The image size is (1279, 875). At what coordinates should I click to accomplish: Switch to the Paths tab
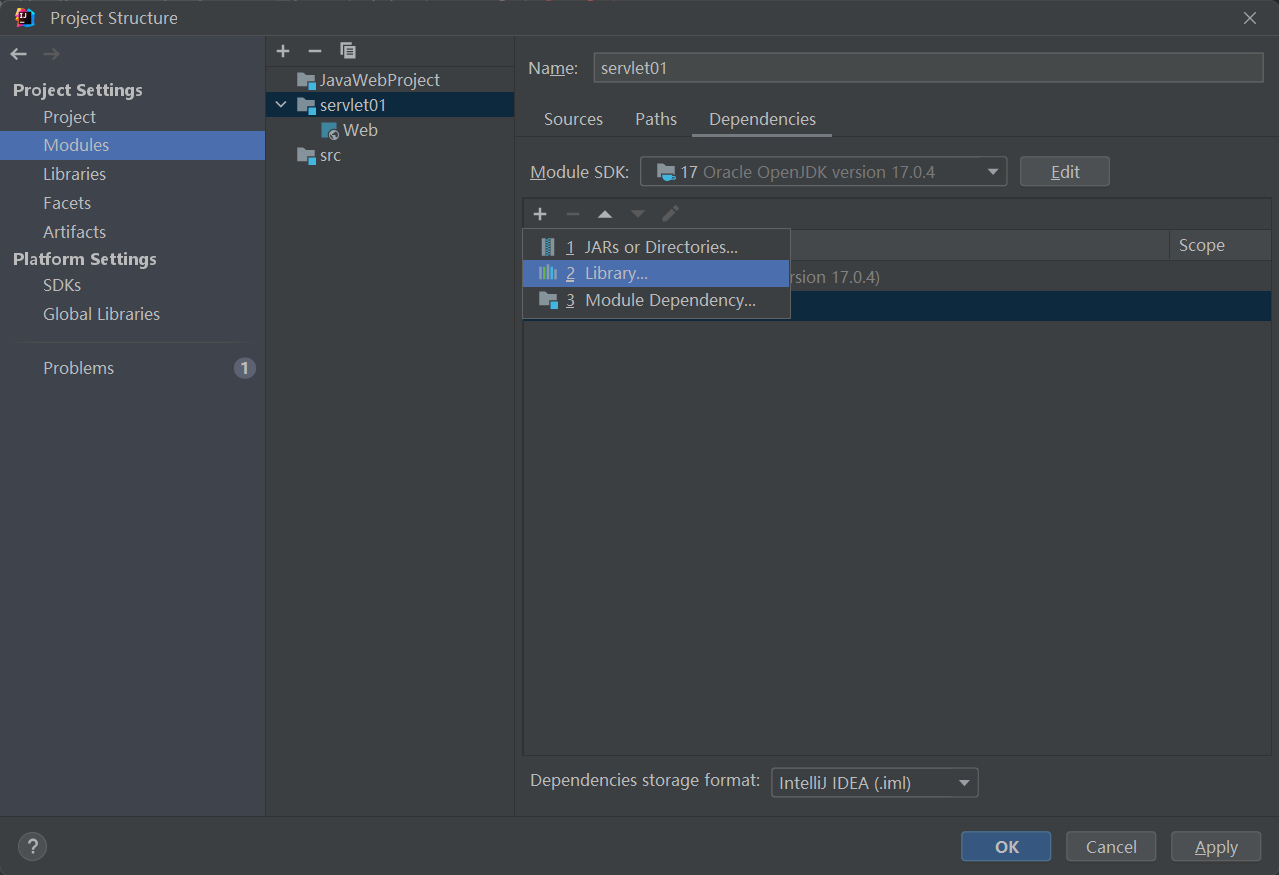click(x=656, y=119)
